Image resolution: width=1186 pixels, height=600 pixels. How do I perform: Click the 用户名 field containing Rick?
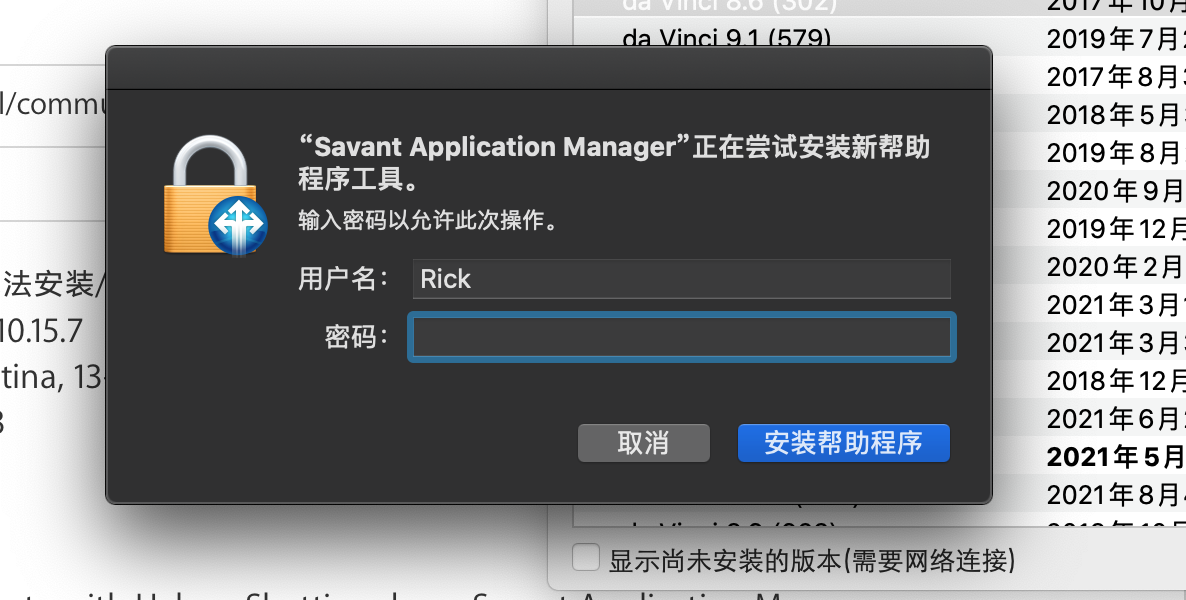coord(681,279)
